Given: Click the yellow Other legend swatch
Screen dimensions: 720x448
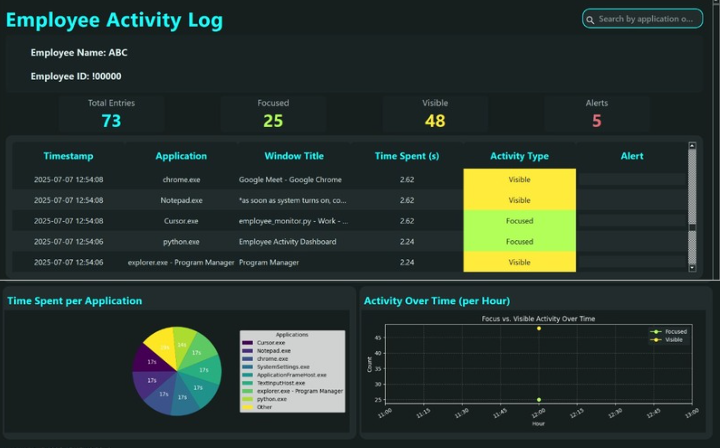Looking at the screenshot, I should [x=248, y=407].
